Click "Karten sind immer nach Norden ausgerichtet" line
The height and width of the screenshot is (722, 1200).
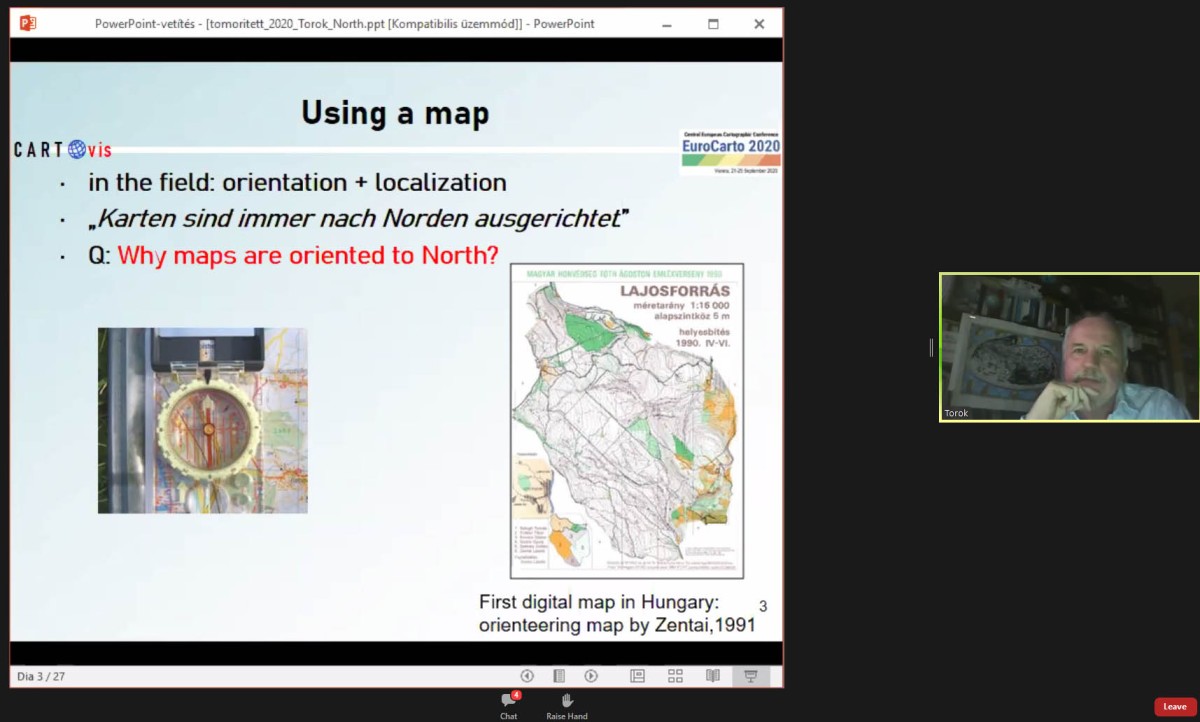click(359, 218)
